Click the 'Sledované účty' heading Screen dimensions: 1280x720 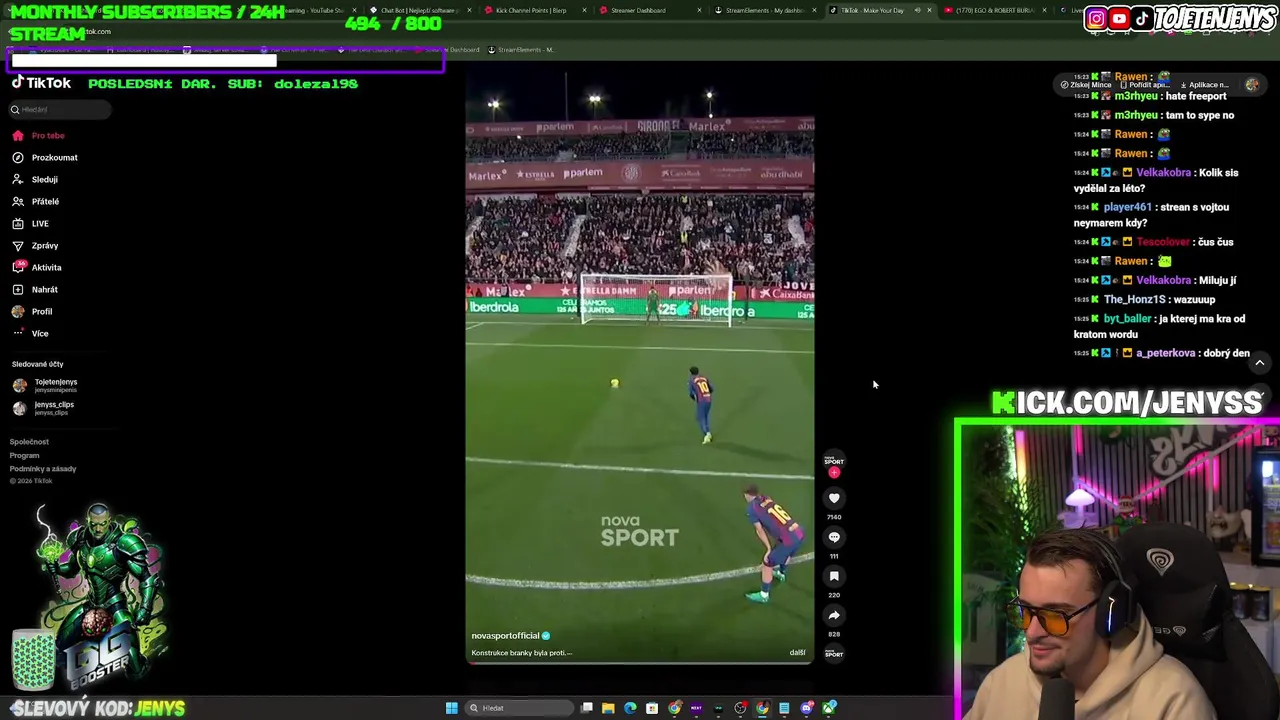coord(37,364)
